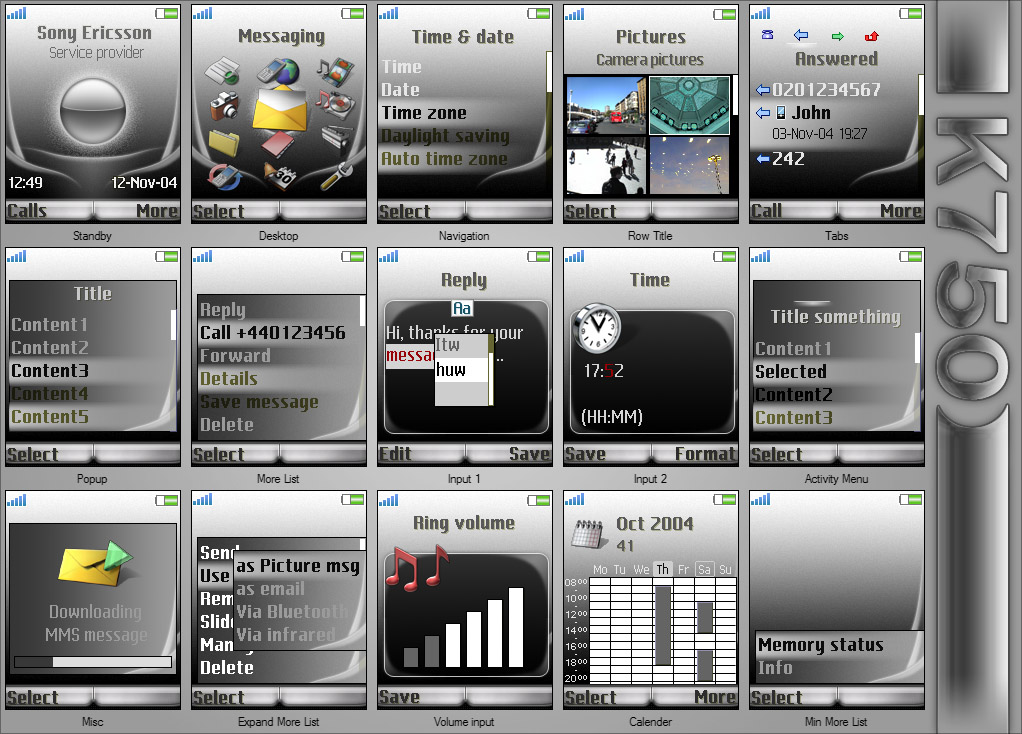Viewport: 1022px width, 734px height.
Task: Open the yellow folder File manager icon
Action: tap(224, 142)
